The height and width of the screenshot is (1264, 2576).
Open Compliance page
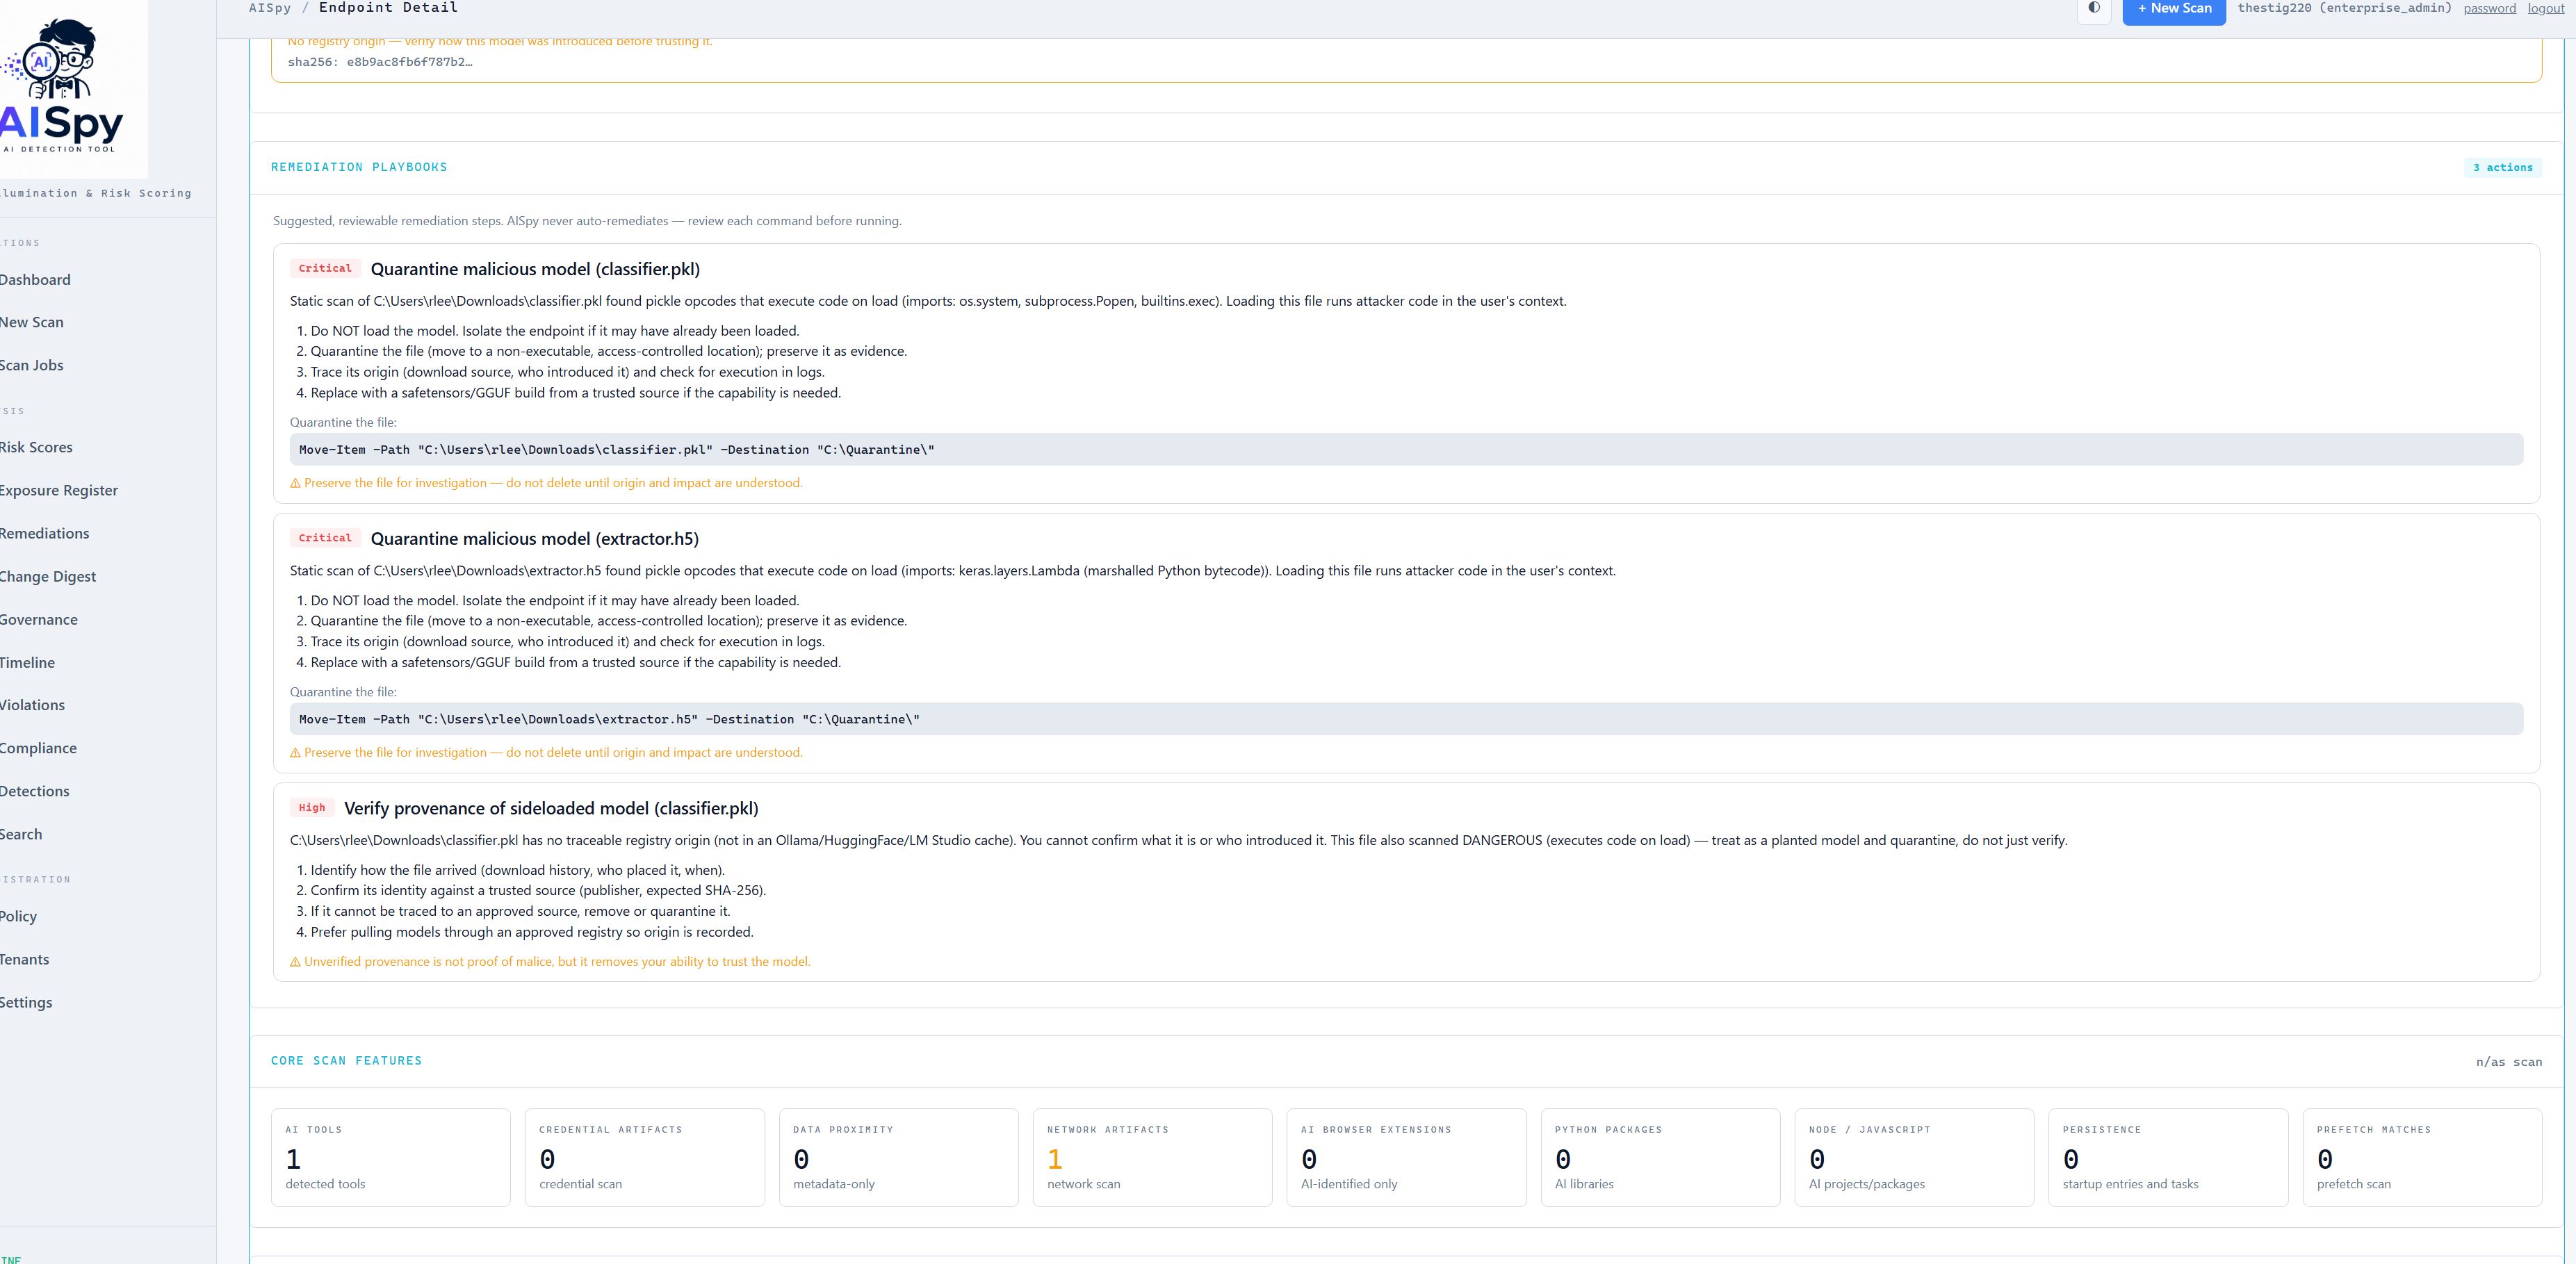pos(38,748)
